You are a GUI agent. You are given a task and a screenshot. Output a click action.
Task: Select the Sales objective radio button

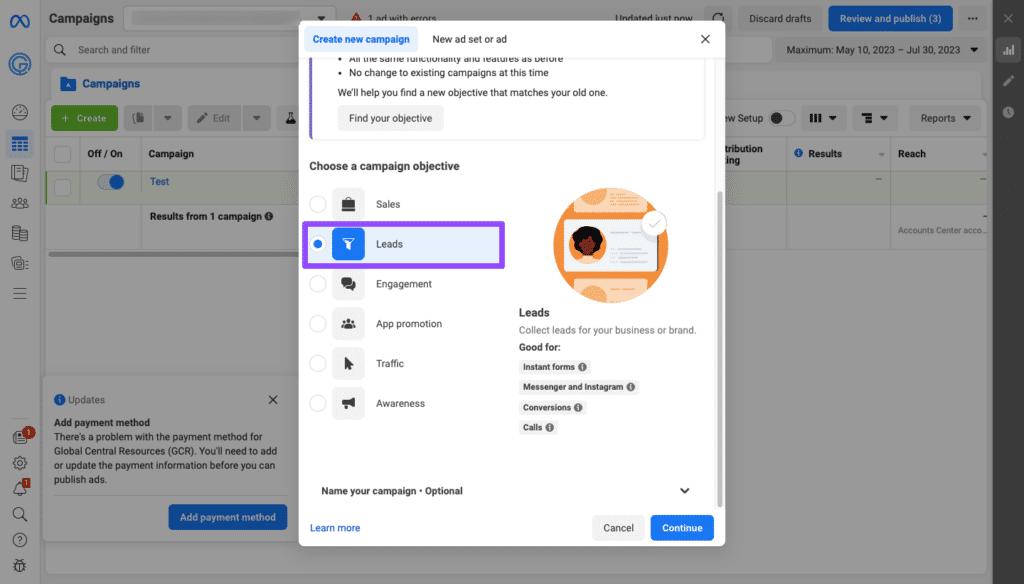coord(318,204)
